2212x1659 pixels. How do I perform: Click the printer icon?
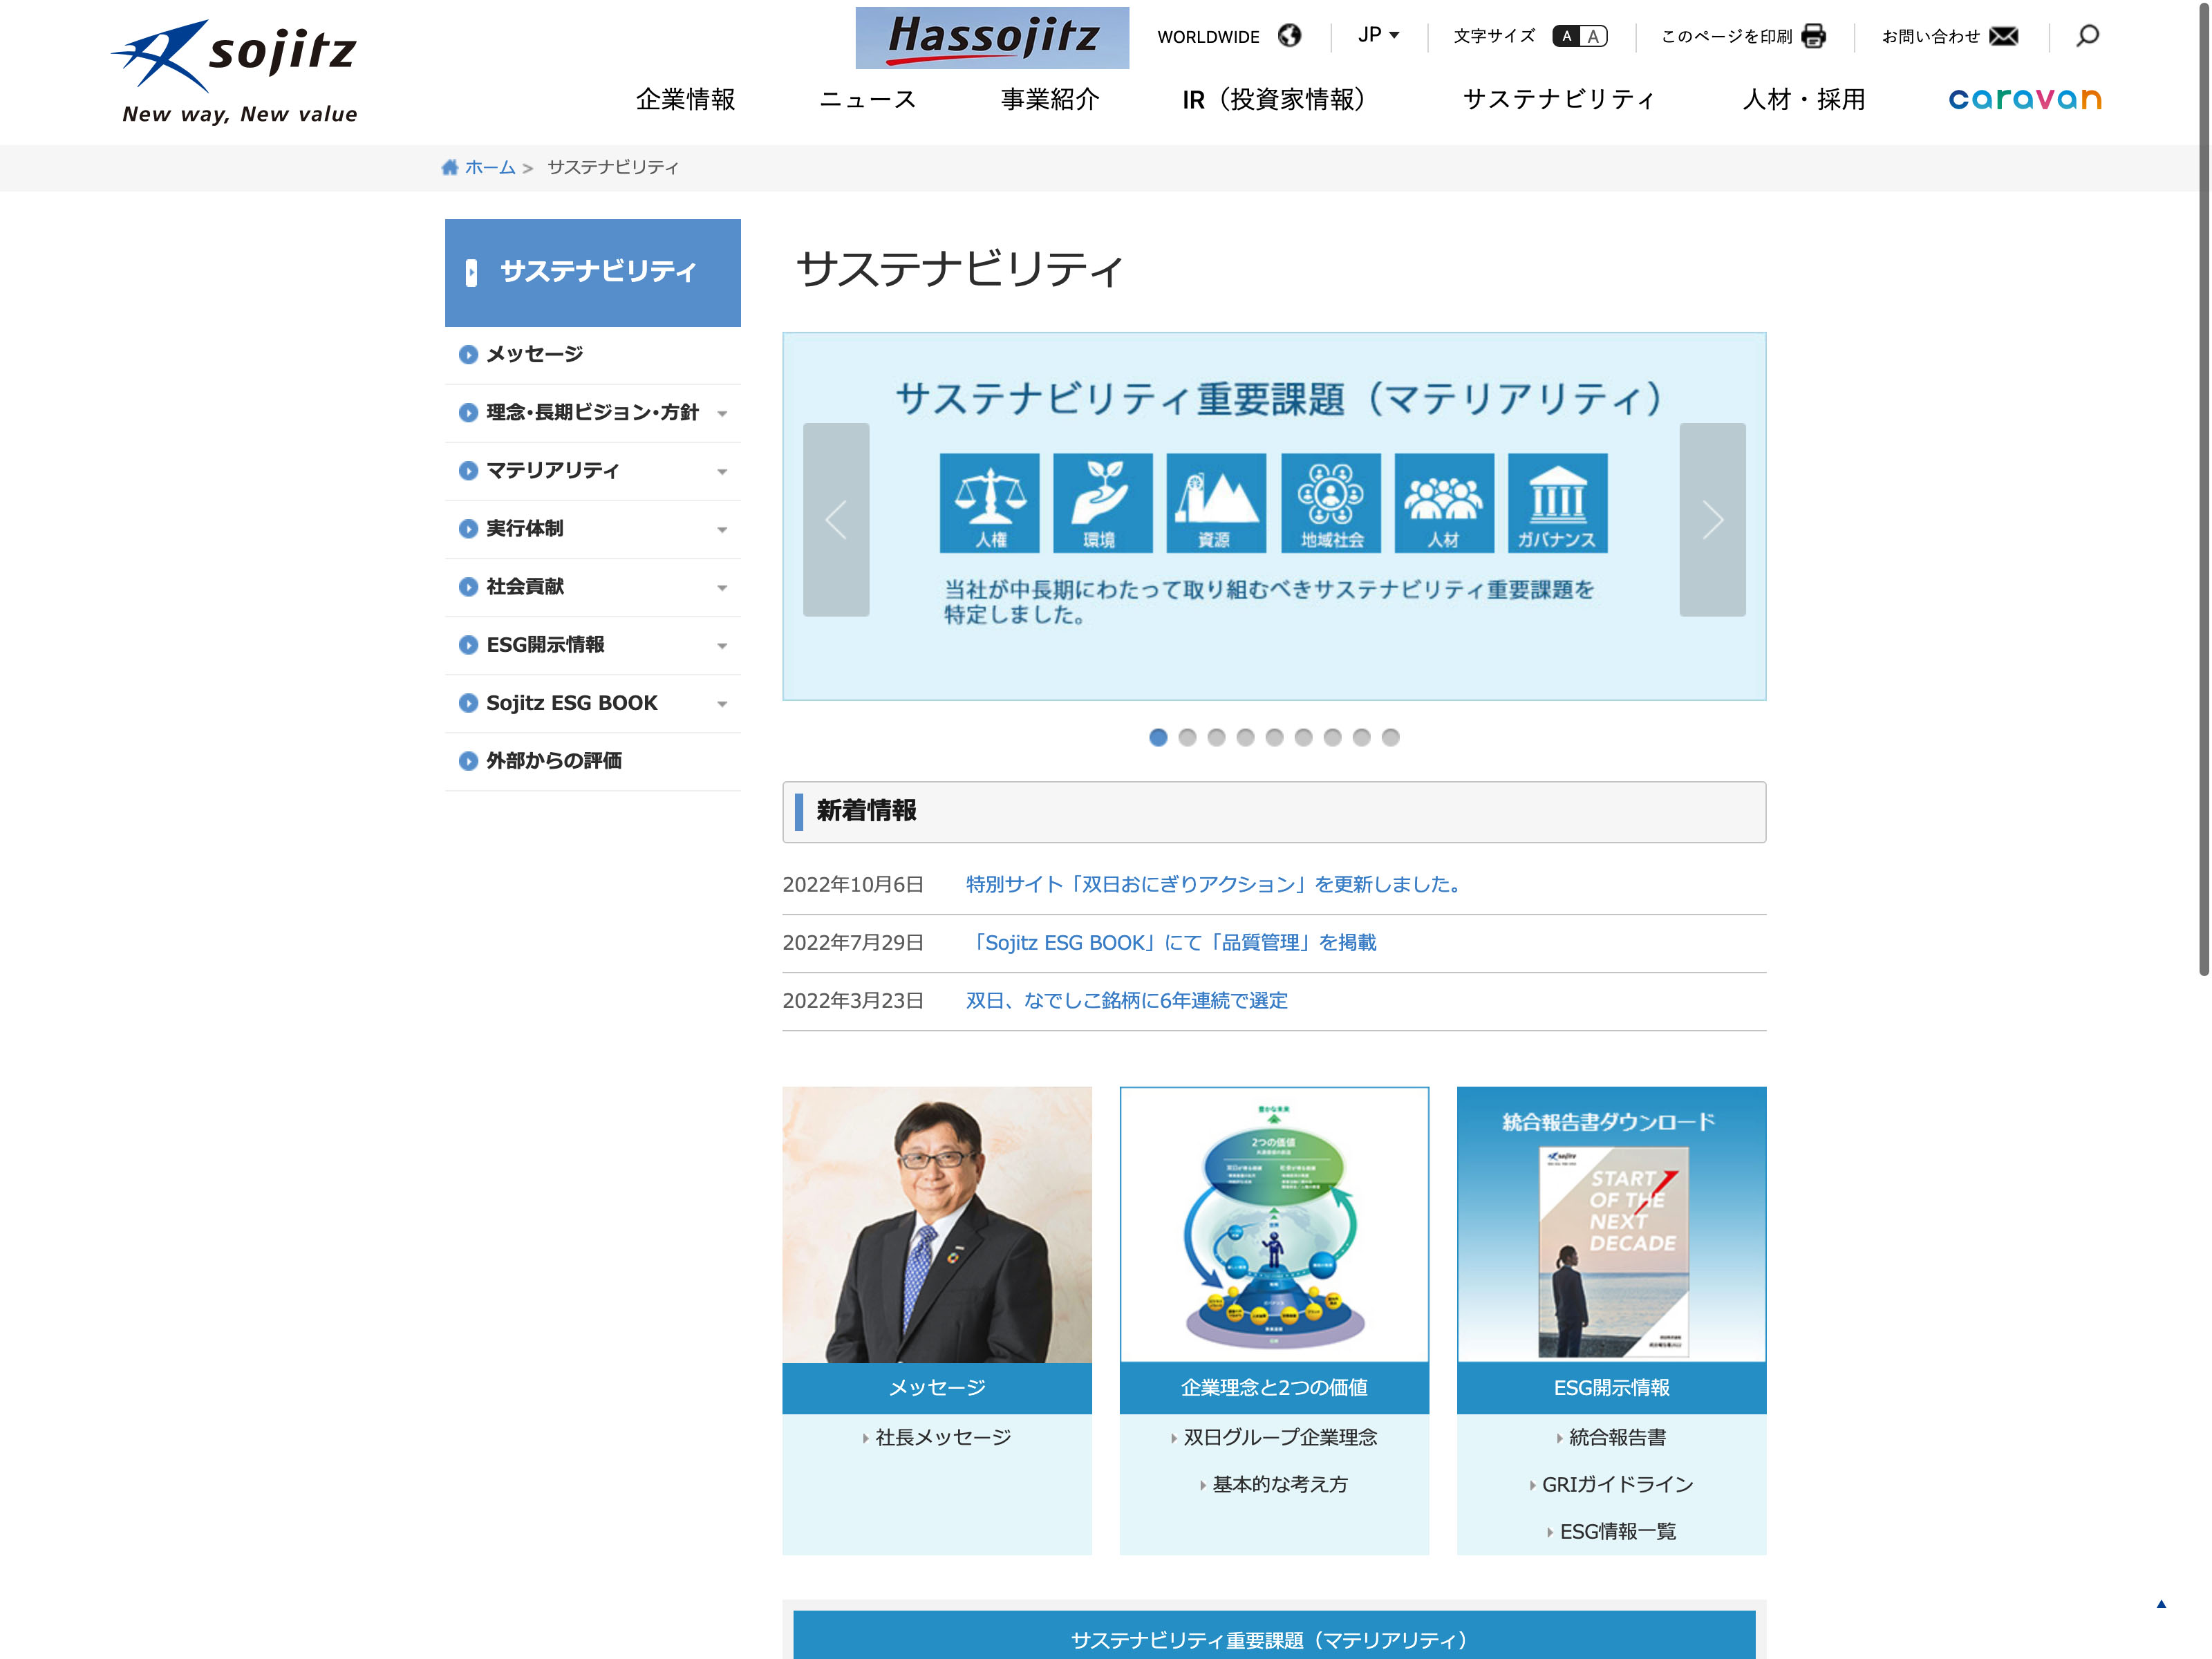pyautogui.click(x=1813, y=36)
